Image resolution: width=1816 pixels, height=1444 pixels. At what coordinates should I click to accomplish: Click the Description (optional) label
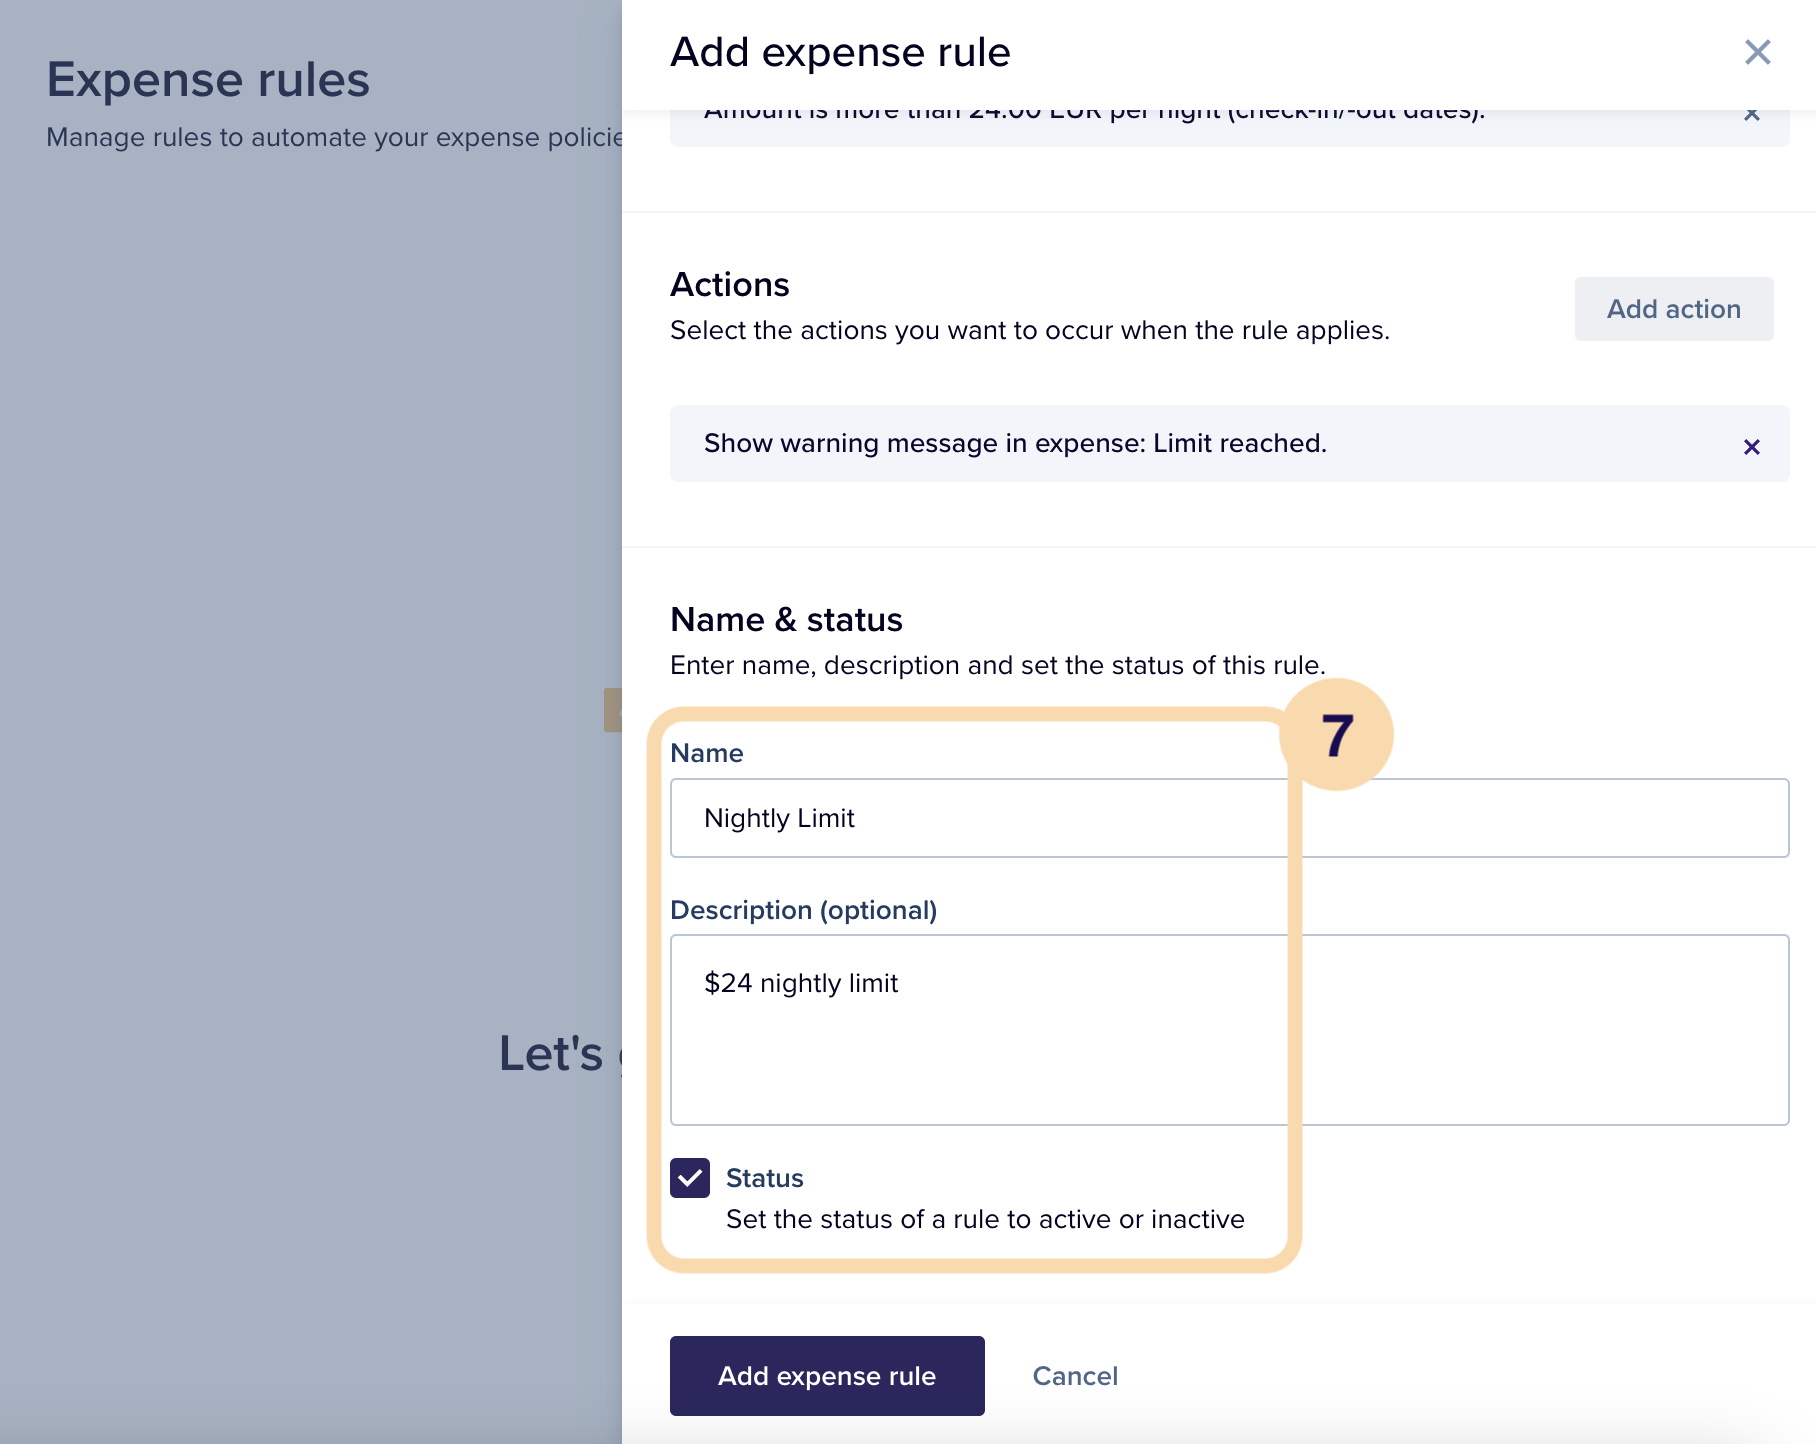coord(803,910)
